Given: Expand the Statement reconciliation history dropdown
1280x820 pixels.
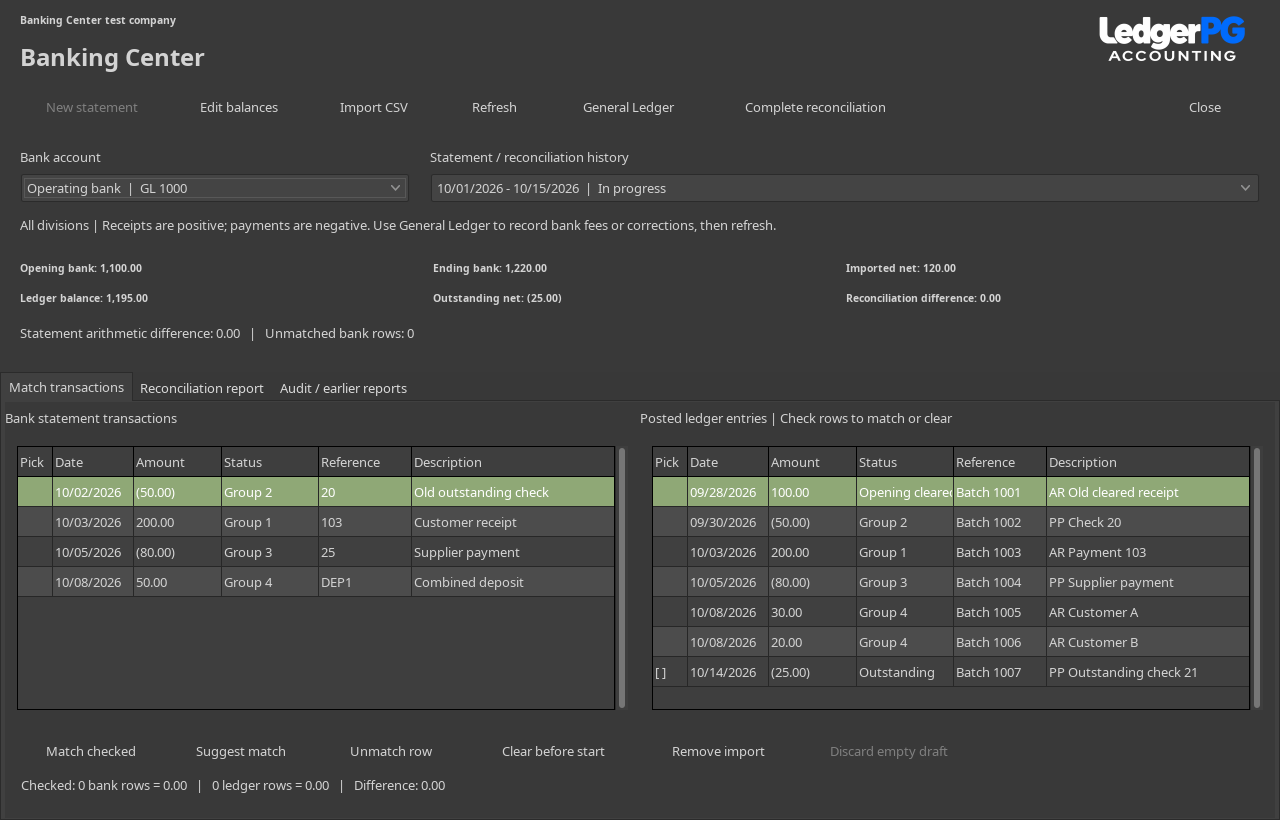Looking at the screenshot, I should click(x=845, y=188).
